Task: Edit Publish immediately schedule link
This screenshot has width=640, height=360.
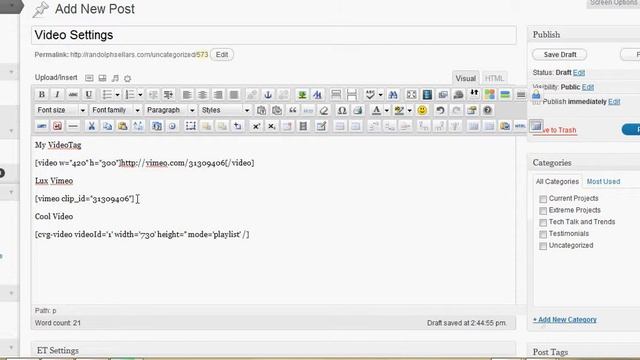Action: point(614,102)
